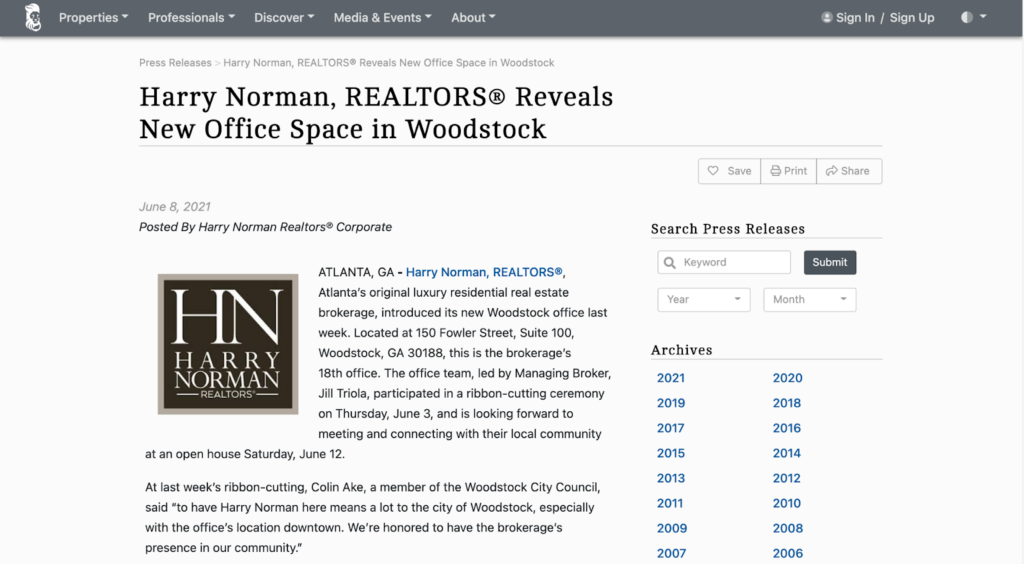Image resolution: width=1024 pixels, height=564 pixels.
Task: Open the 2006 archive
Action: pos(788,553)
